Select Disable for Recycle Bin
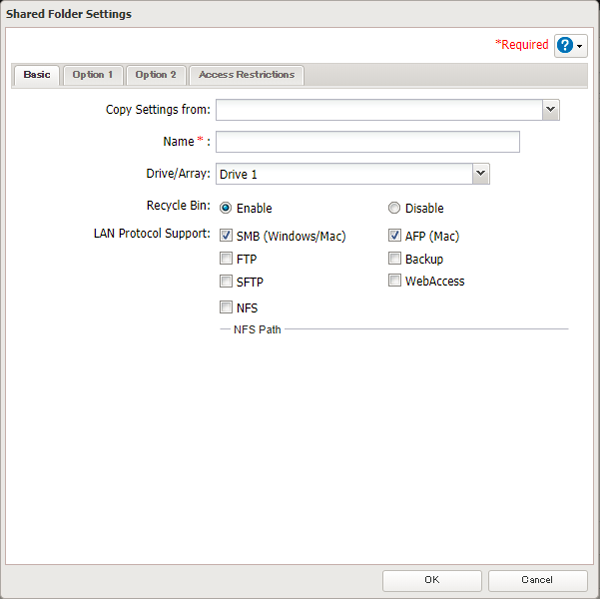This screenshot has height=599, width=600. pos(394,208)
